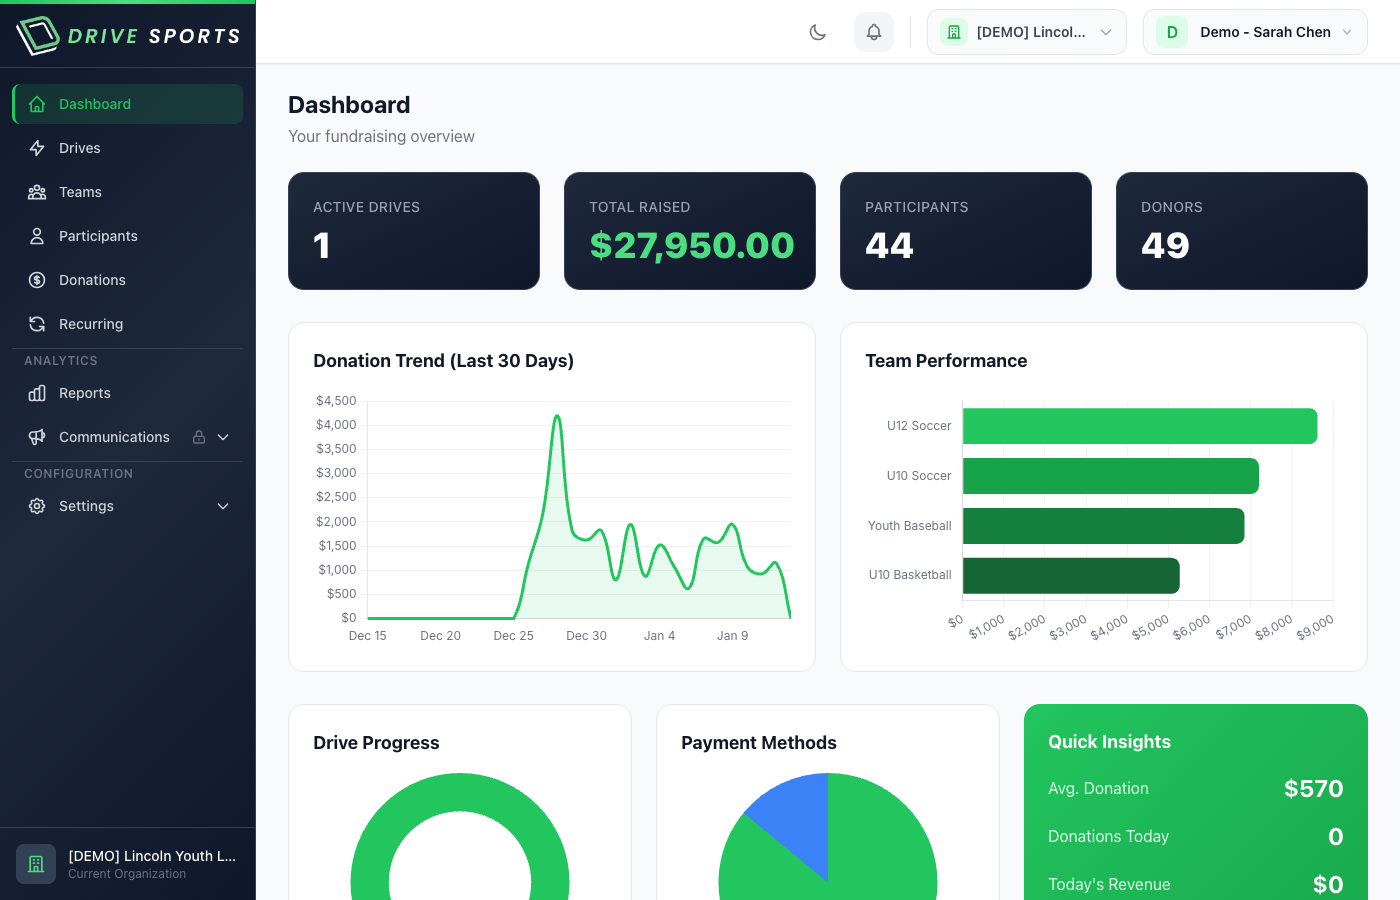Click the Dec 25 axis label
Image resolution: width=1400 pixels, height=900 pixels.
[x=514, y=636]
